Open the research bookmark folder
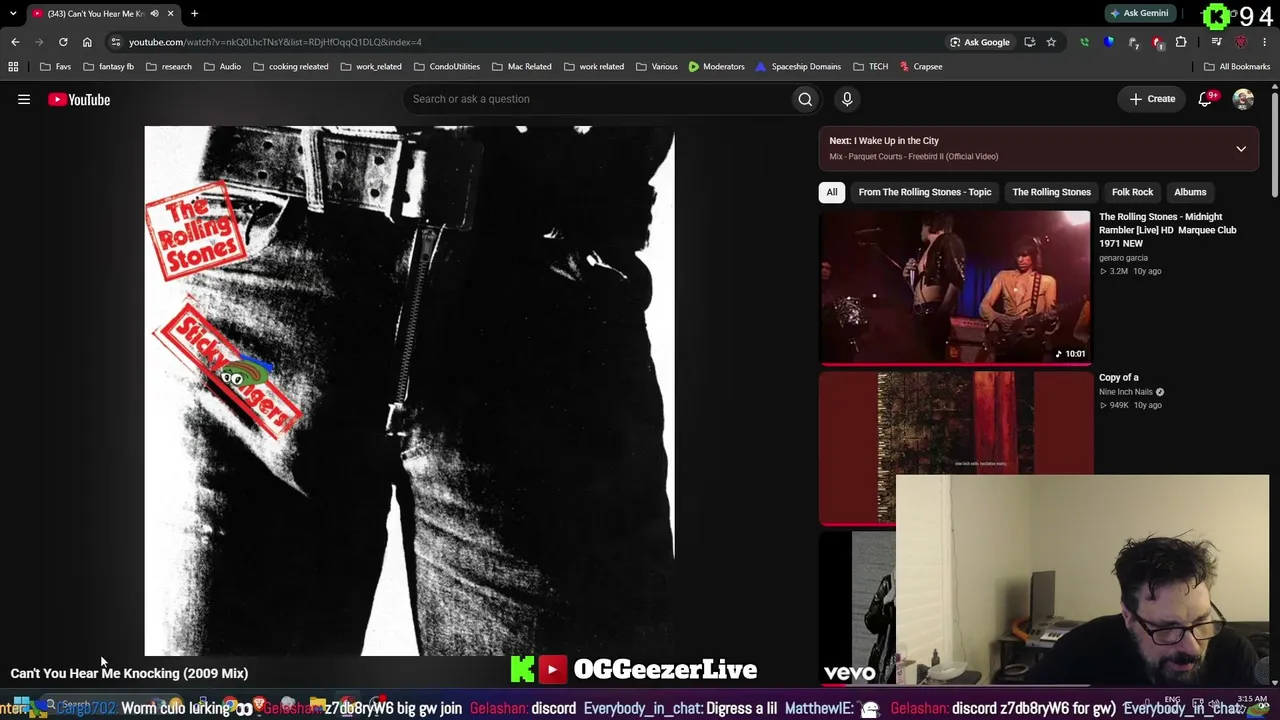Image resolution: width=1280 pixels, height=720 pixels. (168, 67)
